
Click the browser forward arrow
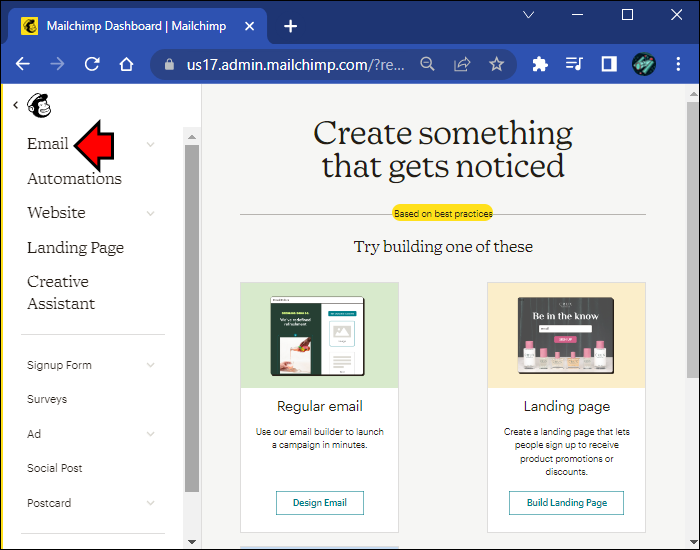(57, 64)
